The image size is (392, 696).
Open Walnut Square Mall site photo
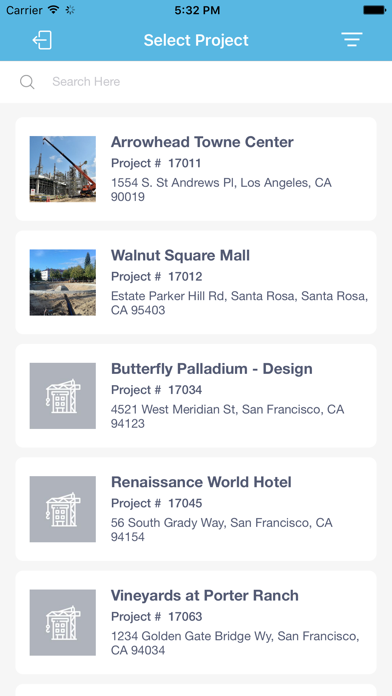pyautogui.click(x=63, y=282)
